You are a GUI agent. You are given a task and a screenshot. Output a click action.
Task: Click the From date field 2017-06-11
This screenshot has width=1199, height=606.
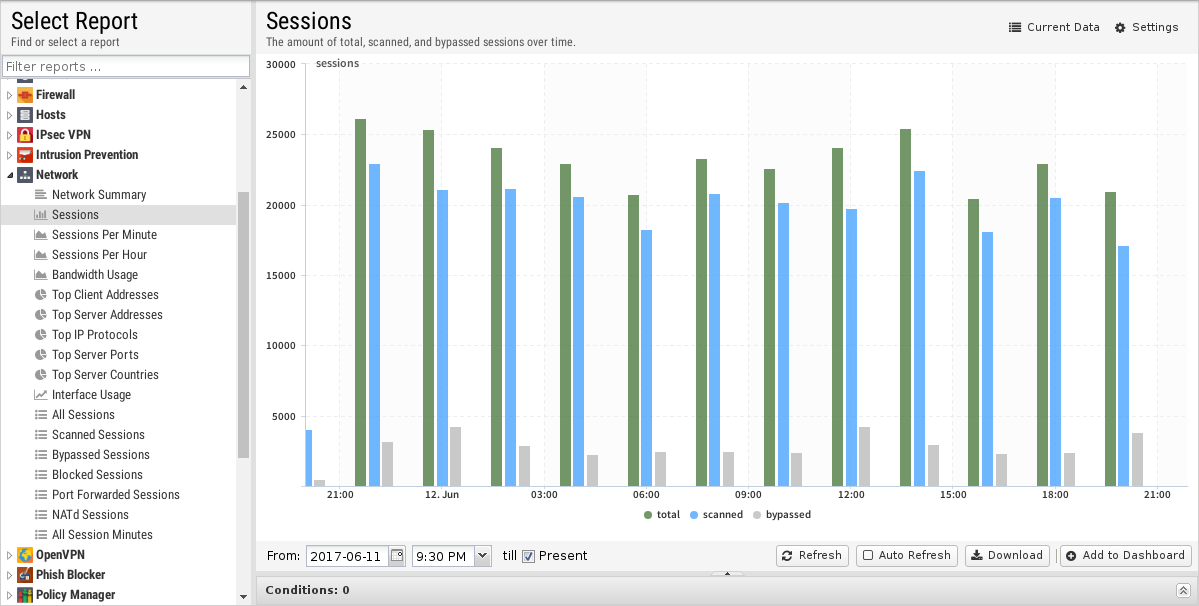tap(347, 556)
